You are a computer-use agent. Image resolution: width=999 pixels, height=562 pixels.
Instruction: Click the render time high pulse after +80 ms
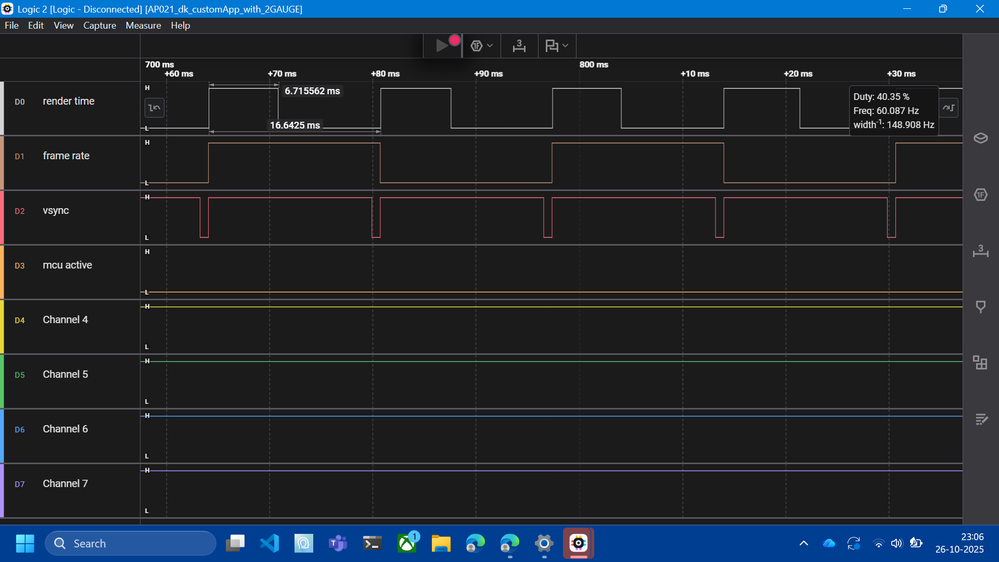point(415,108)
